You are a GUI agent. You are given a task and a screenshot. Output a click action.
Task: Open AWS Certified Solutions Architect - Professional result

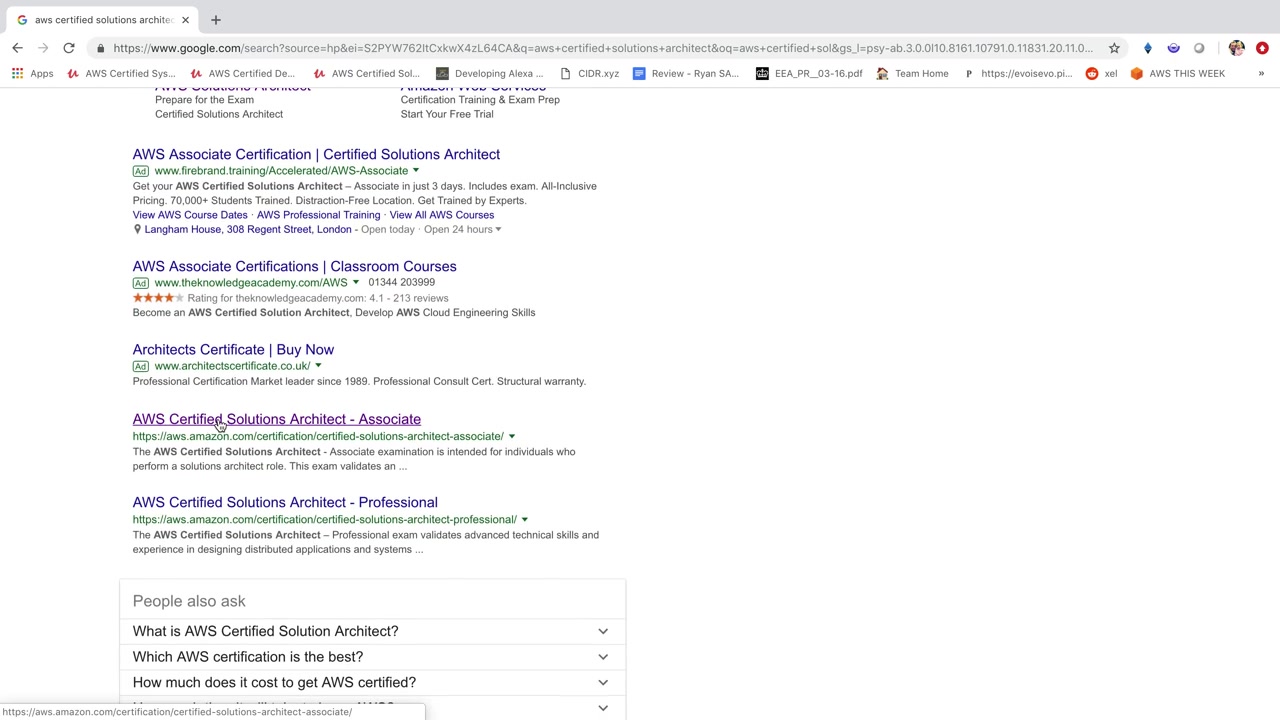[x=285, y=502]
